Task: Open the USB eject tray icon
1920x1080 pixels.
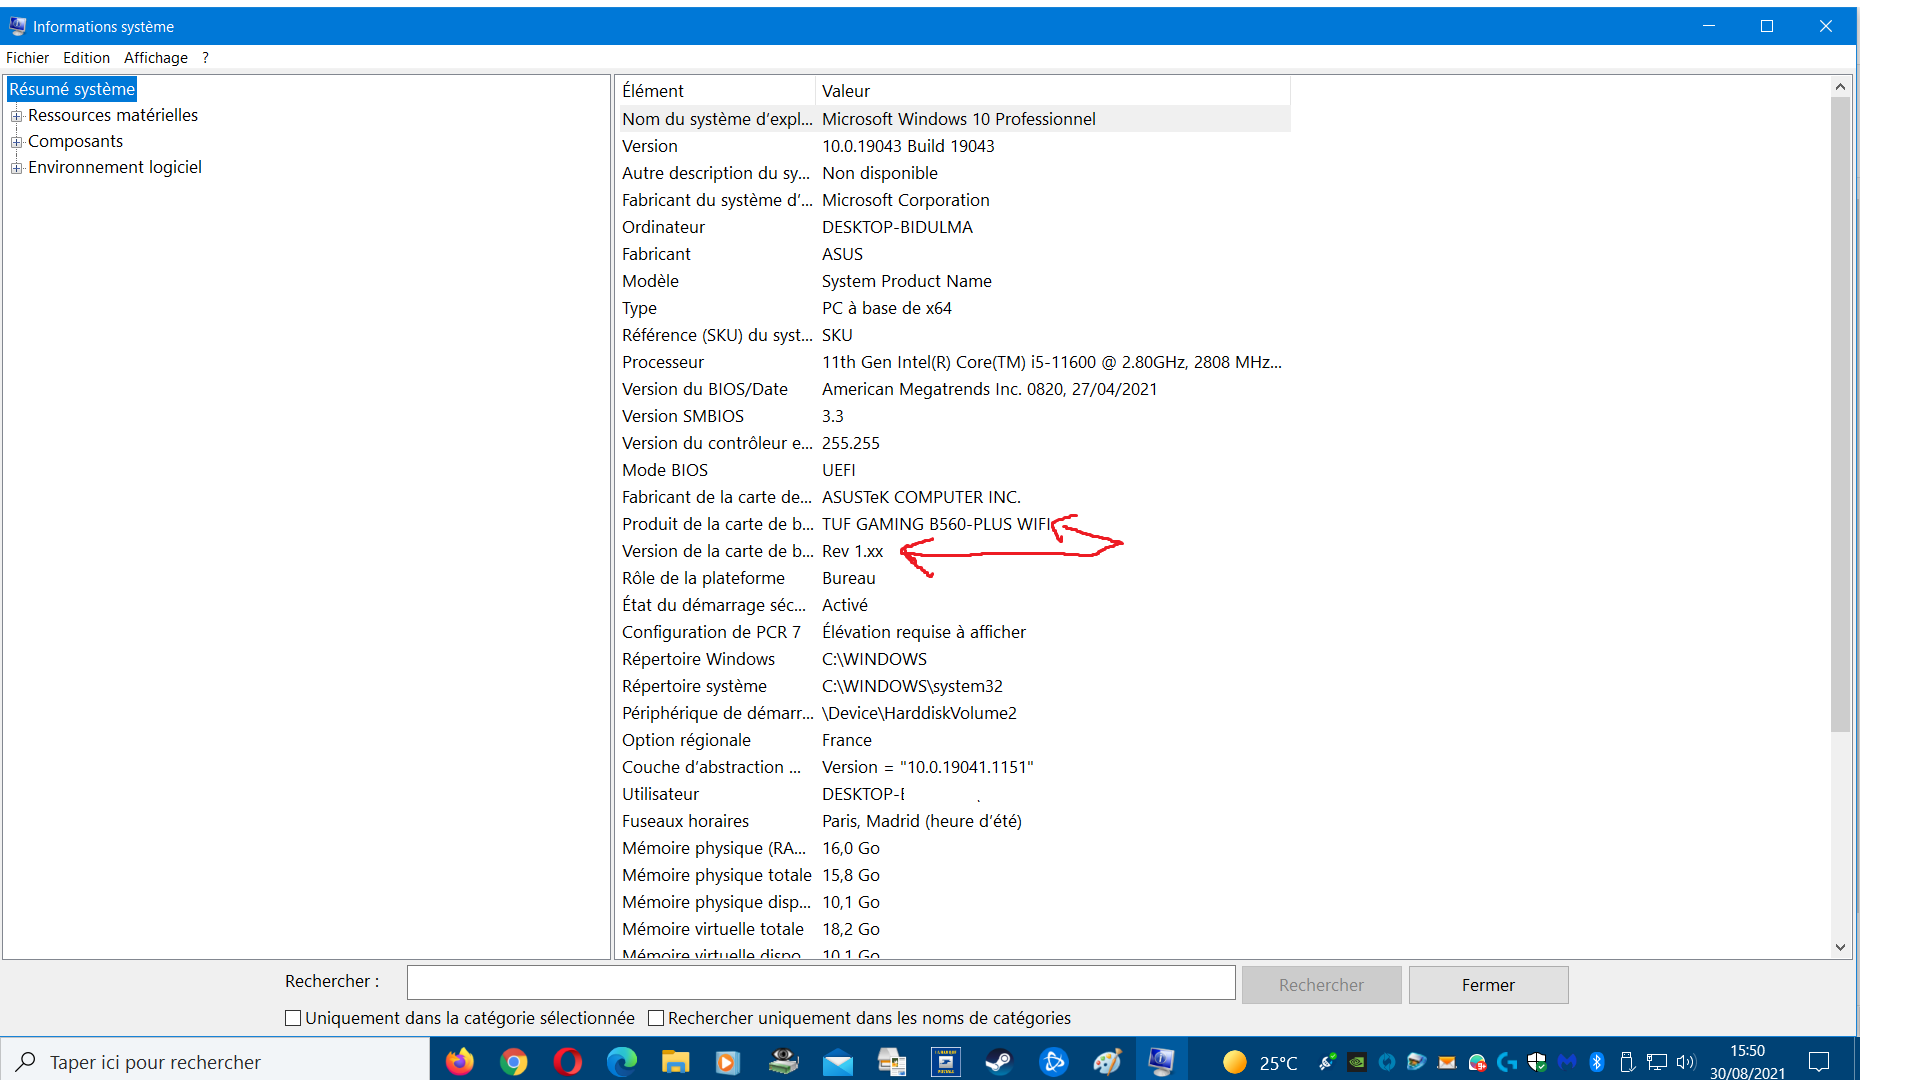Action: click(x=1627, y=1062)
